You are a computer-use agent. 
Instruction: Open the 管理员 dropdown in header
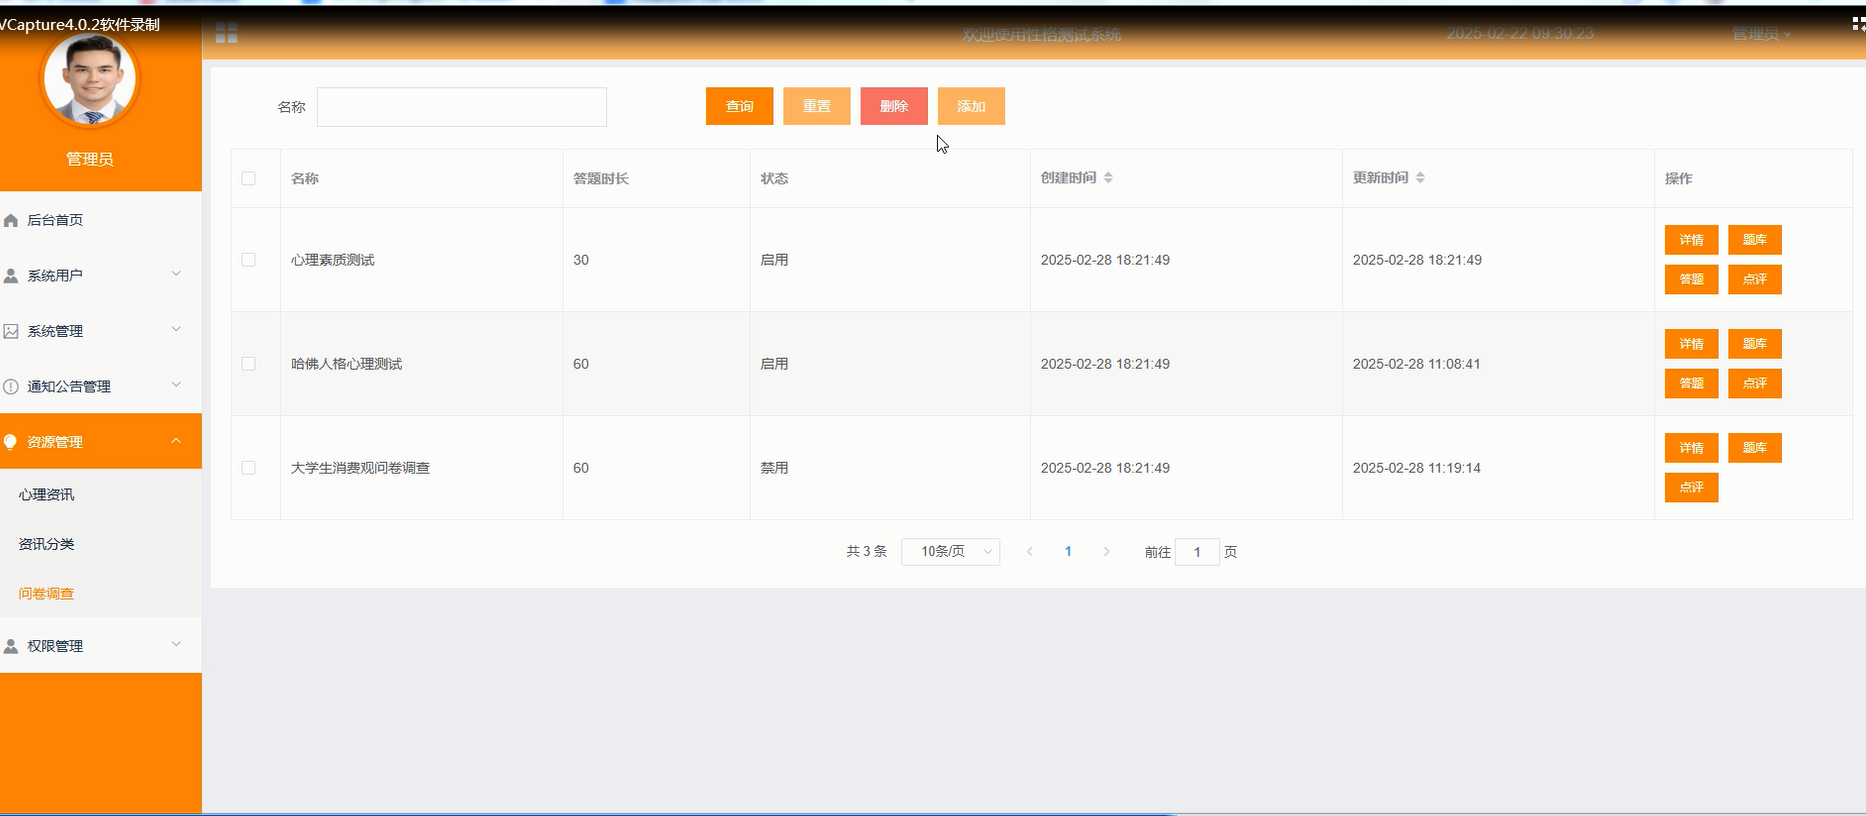click(1761, 34)
